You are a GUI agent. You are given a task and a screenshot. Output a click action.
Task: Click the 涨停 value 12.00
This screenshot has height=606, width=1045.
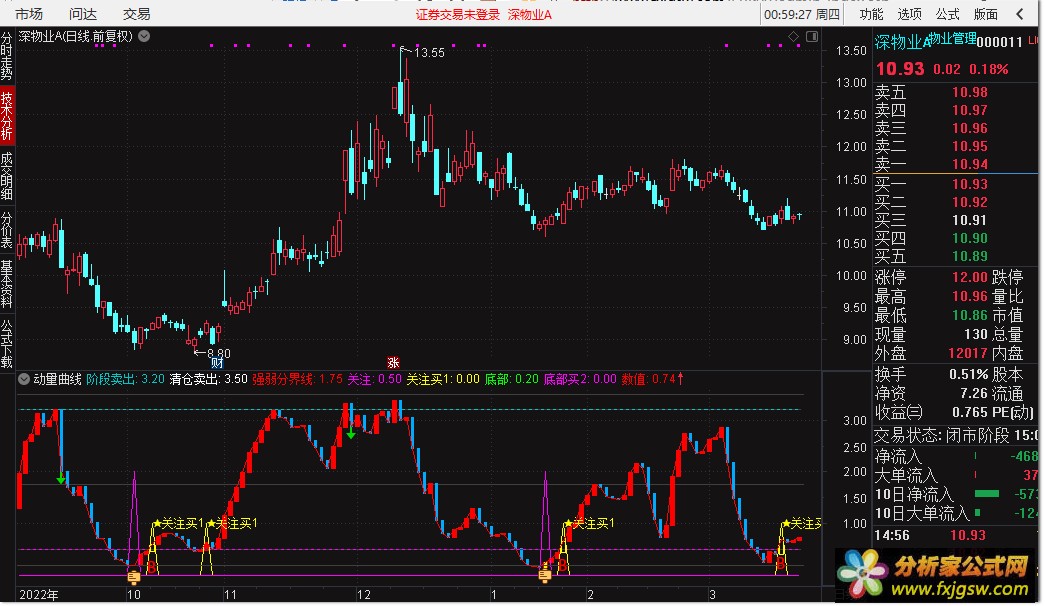(970, 277)
